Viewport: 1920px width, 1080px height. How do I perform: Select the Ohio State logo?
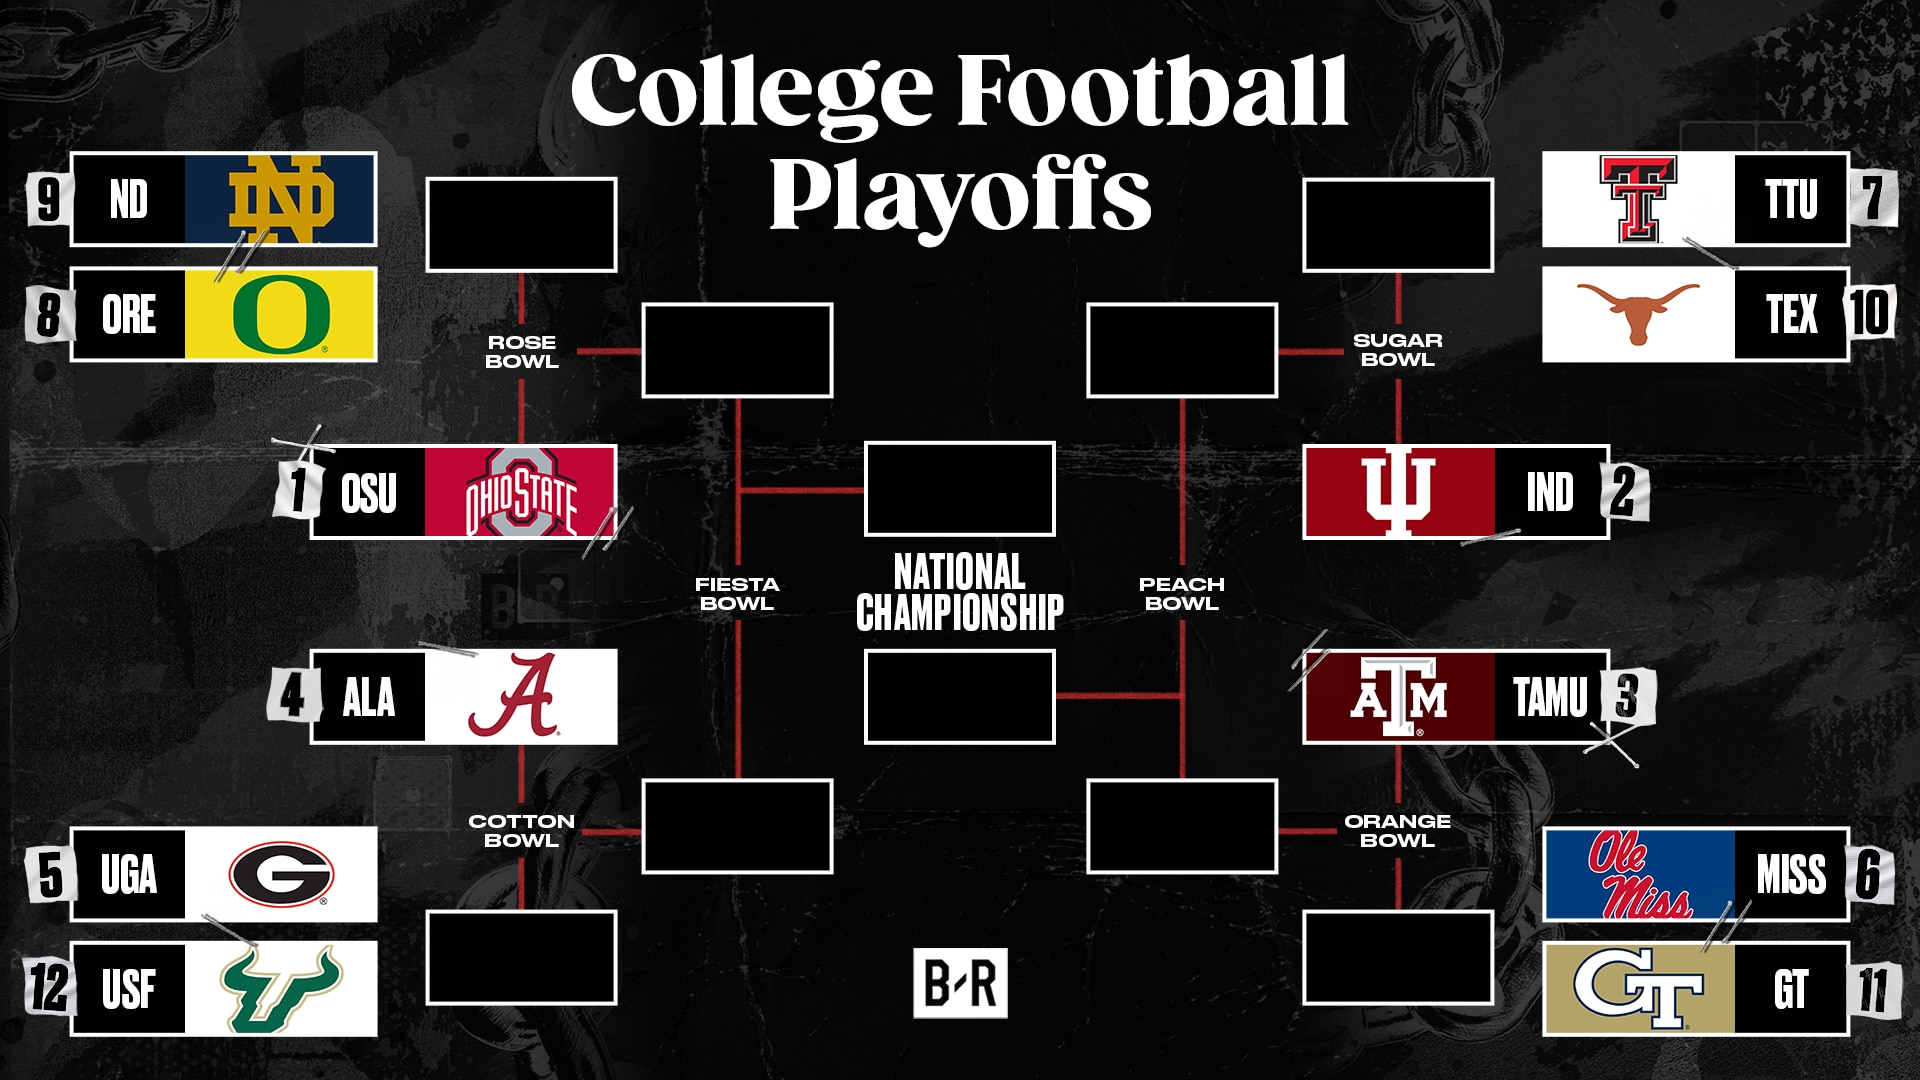point(520,492)
